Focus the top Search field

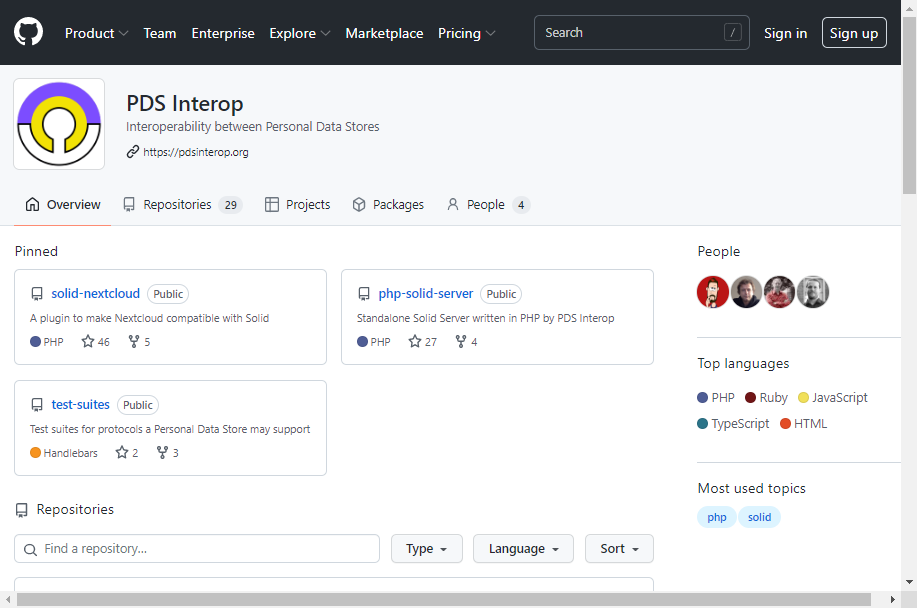(x=642, y=33)
